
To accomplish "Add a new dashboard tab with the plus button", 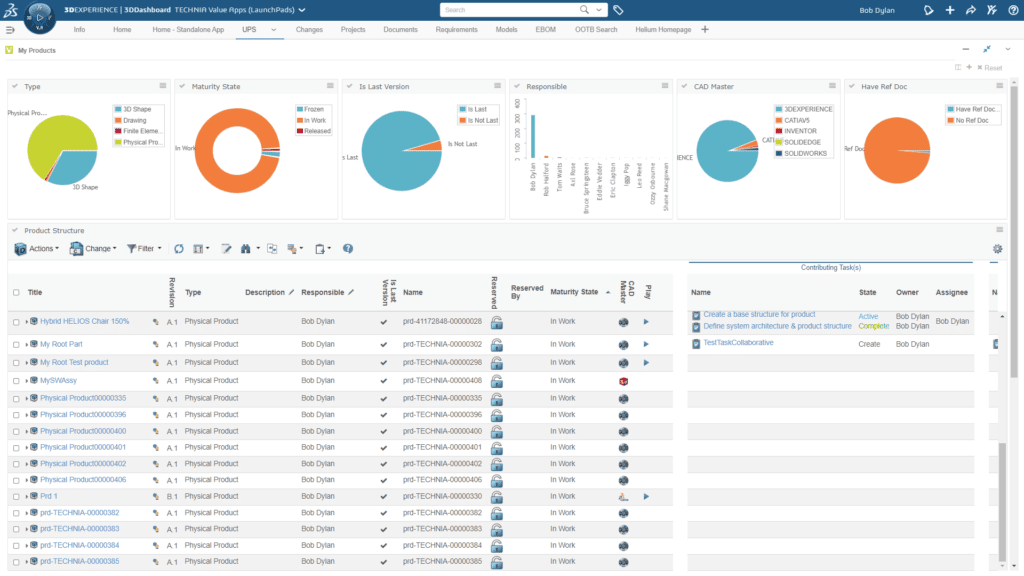I will point(705,29).
